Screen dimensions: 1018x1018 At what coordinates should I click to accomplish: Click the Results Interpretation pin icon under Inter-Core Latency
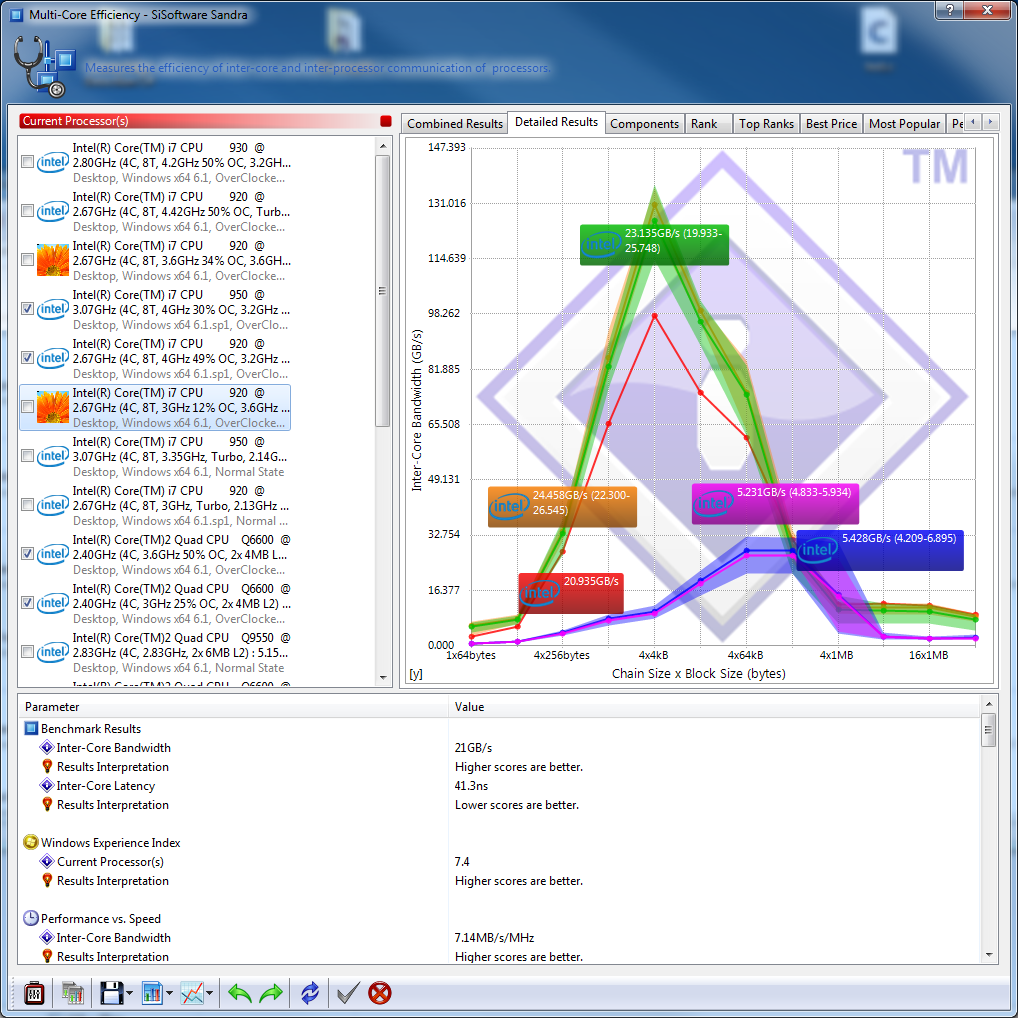tap(47, 804)
